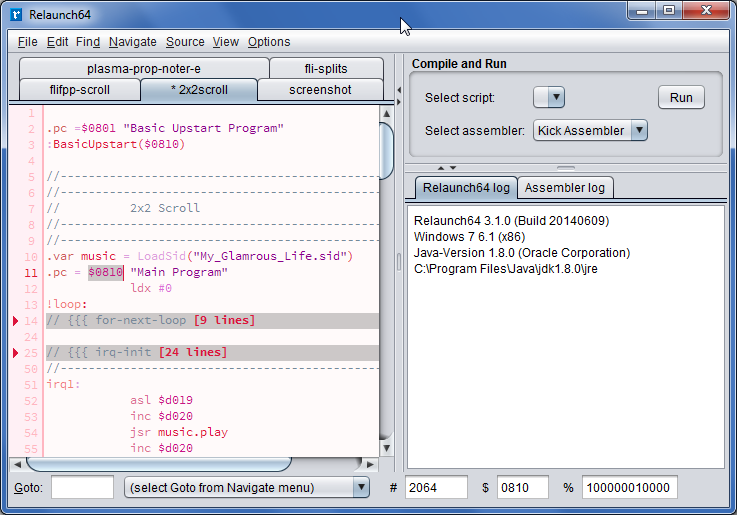Viewport: 737px width, 515px height.
Task: Open the Goto selection combo box
Action: 246,488
